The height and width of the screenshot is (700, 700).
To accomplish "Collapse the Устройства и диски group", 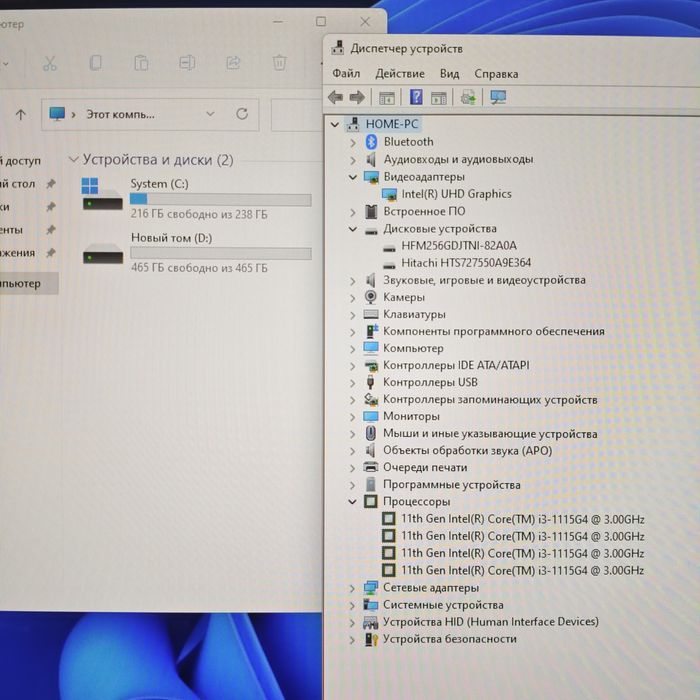I will [x=74, y=159].
